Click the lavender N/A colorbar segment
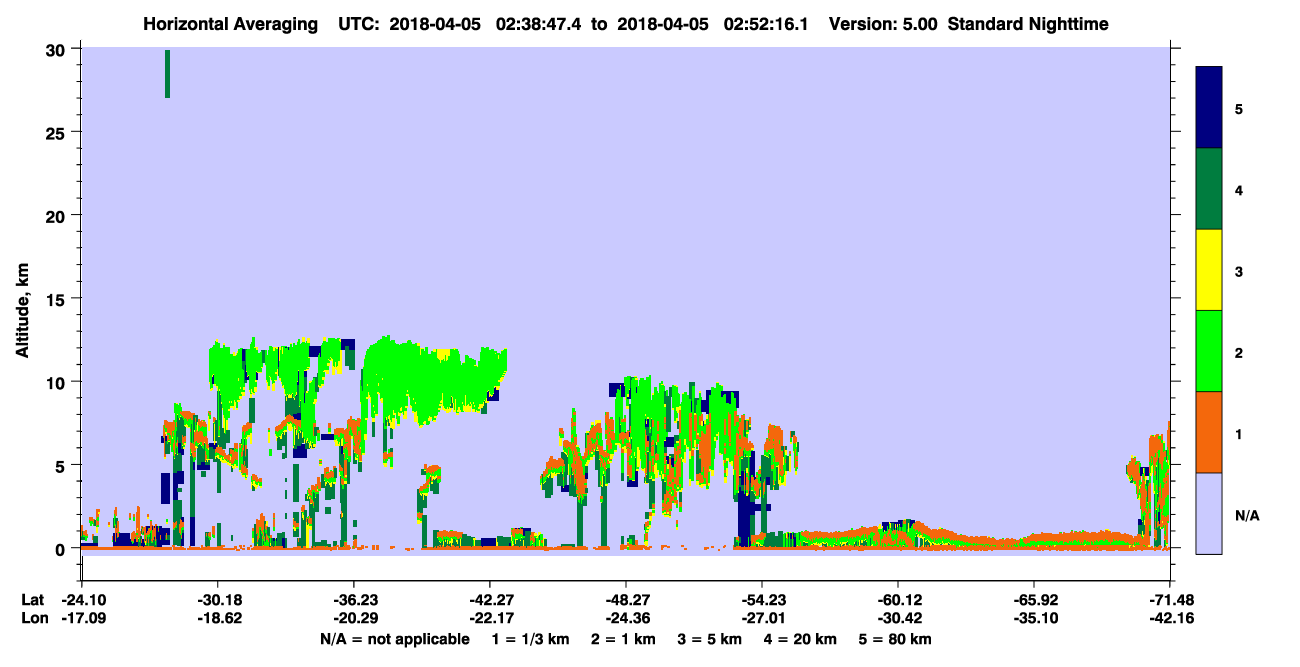Screen dimensions: 1300x667 coord(1209,513)
